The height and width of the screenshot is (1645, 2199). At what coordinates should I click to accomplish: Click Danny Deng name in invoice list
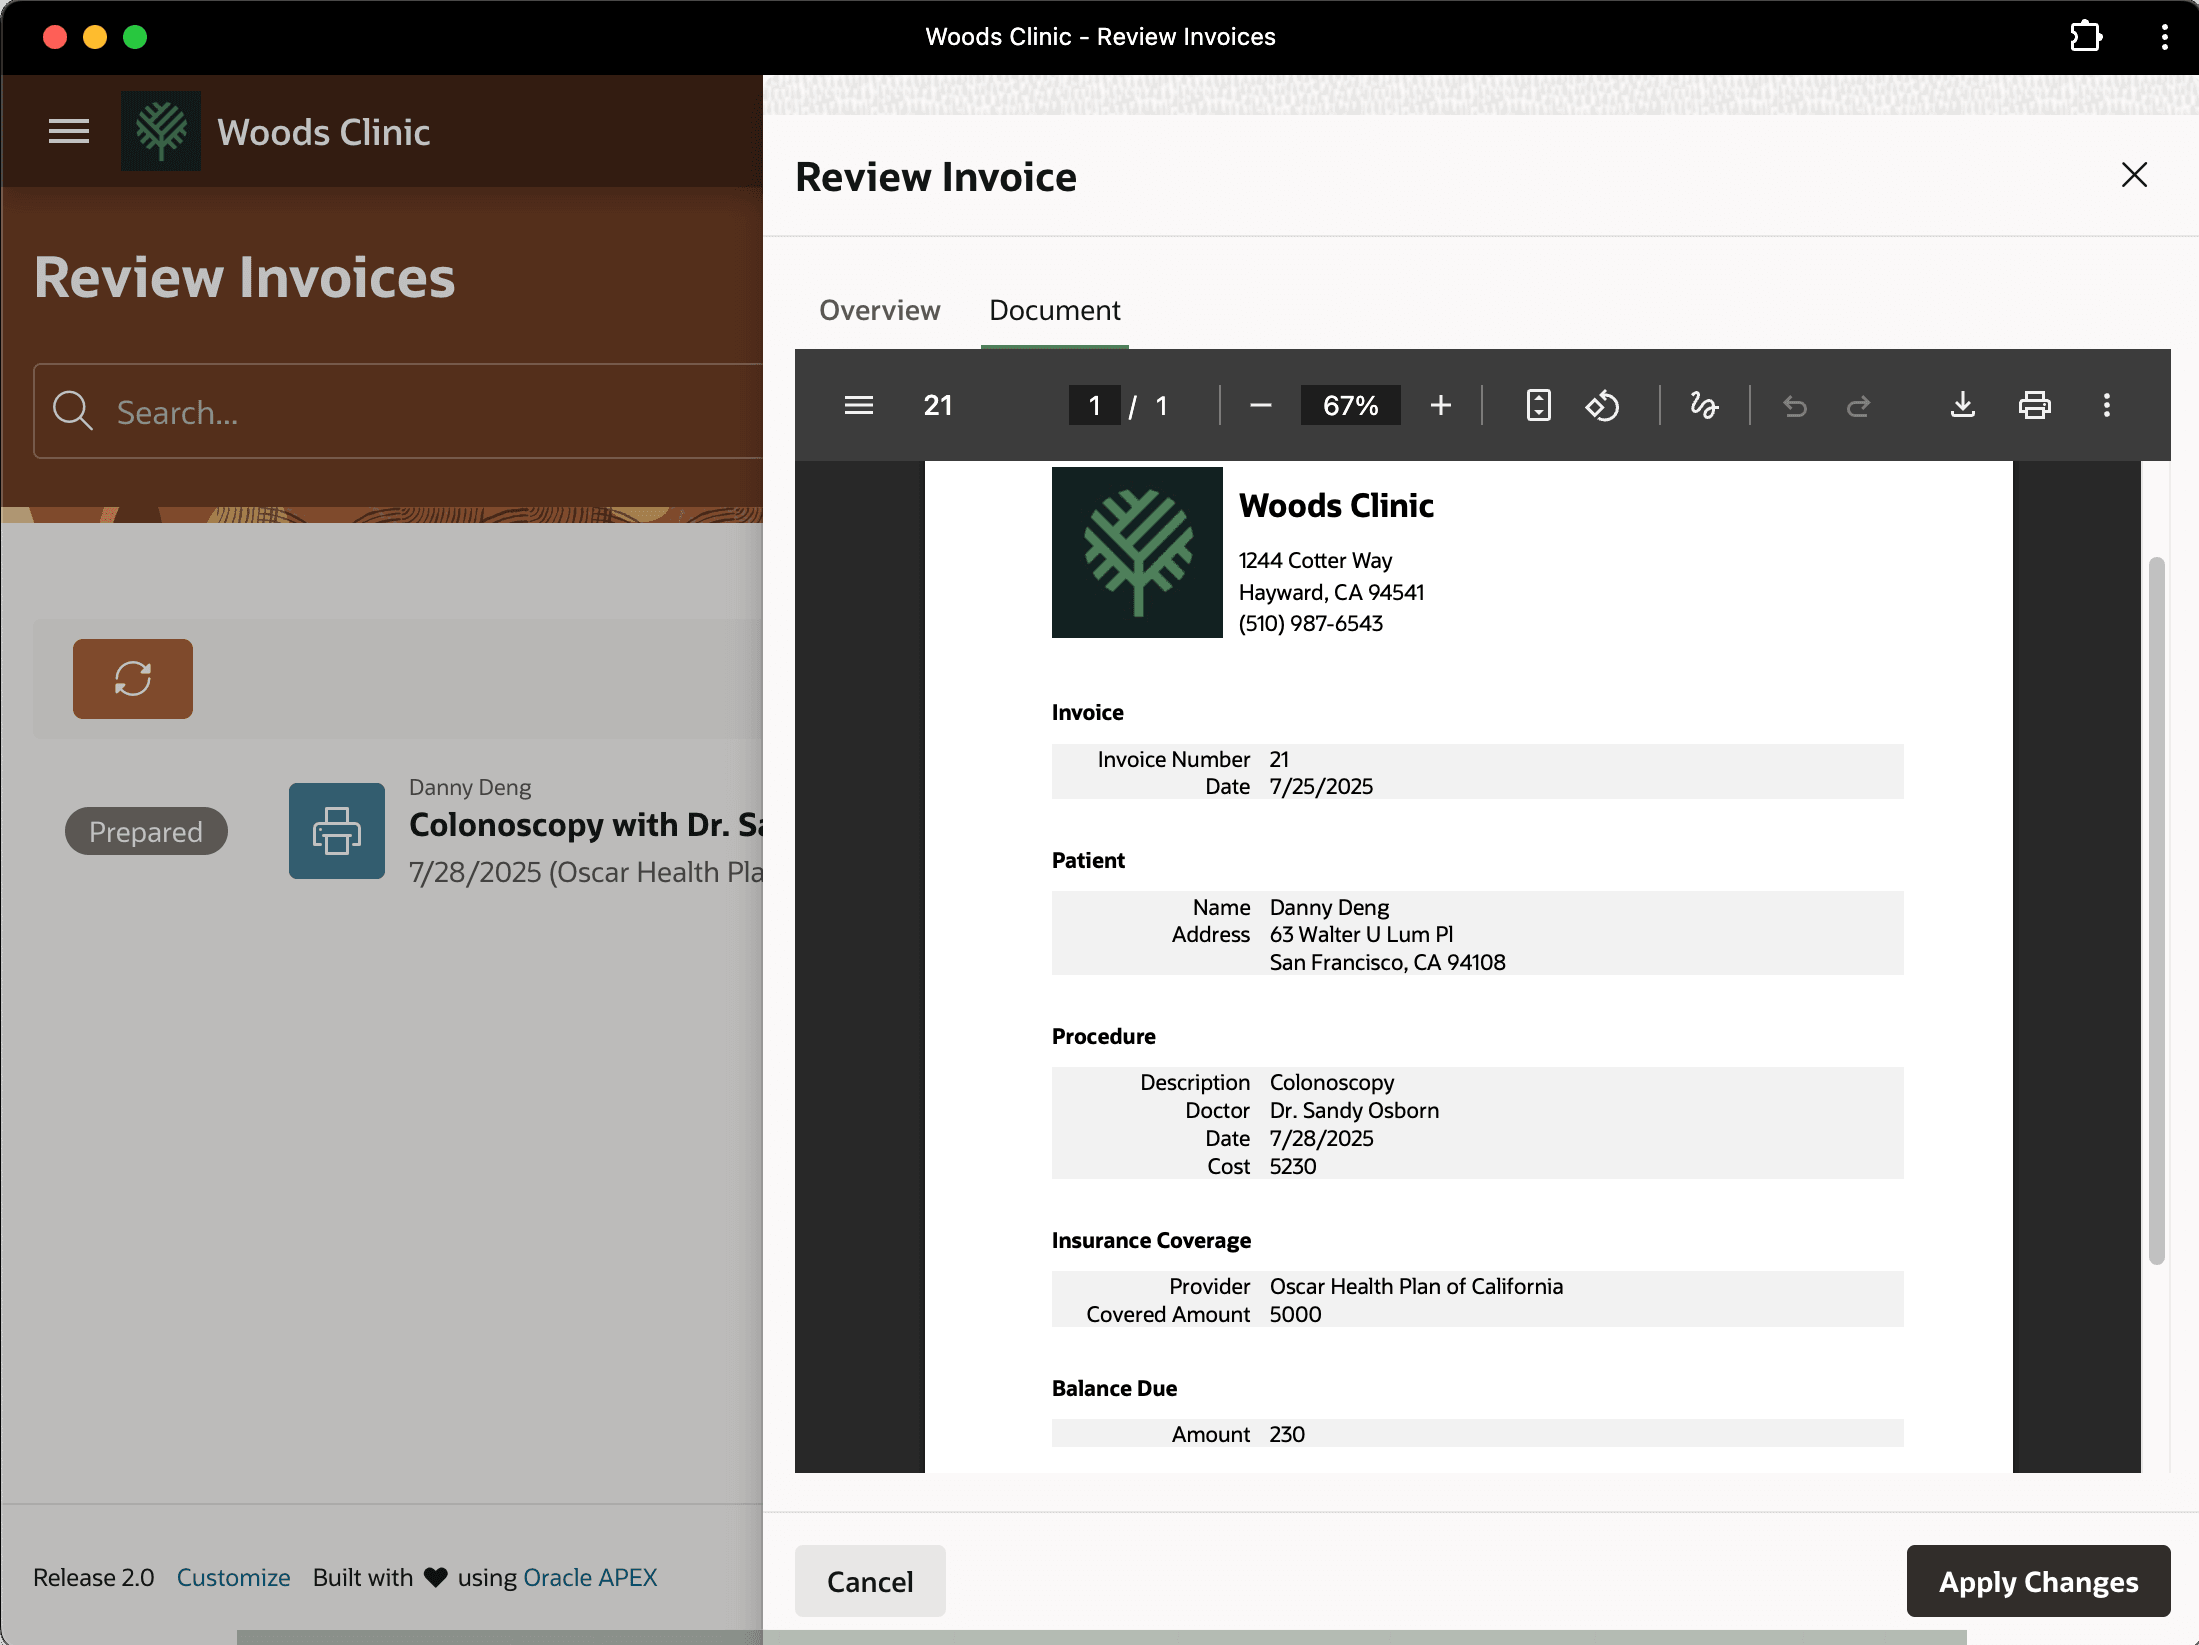470,787
